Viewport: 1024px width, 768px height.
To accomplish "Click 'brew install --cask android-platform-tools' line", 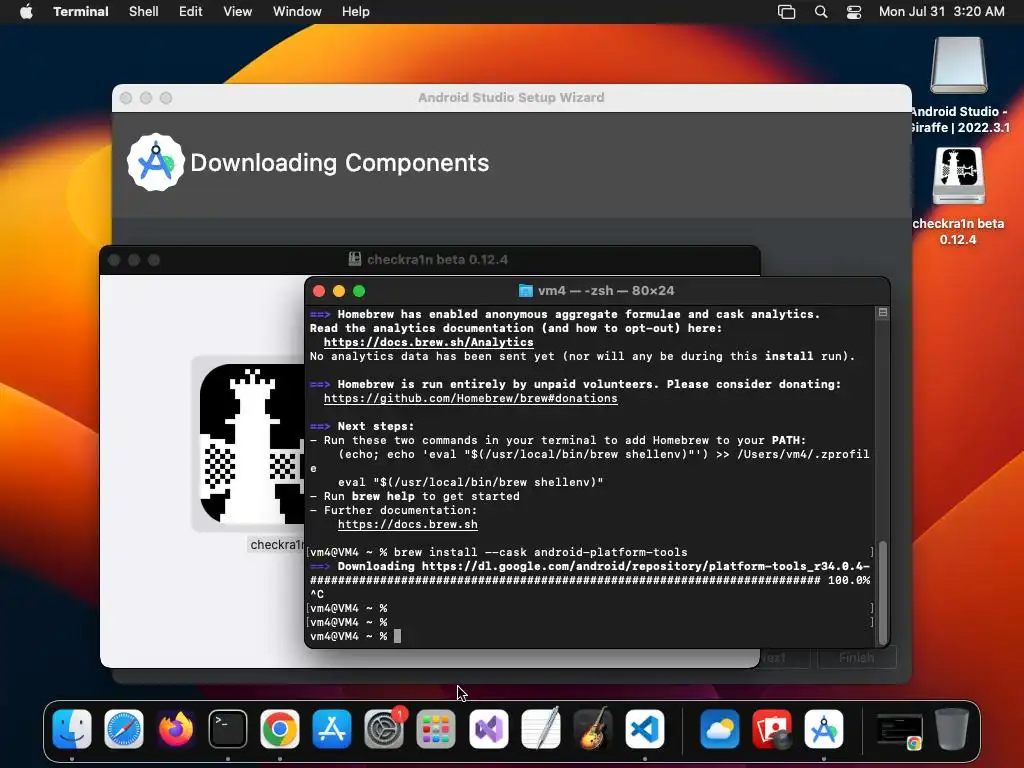I will 498,552.
